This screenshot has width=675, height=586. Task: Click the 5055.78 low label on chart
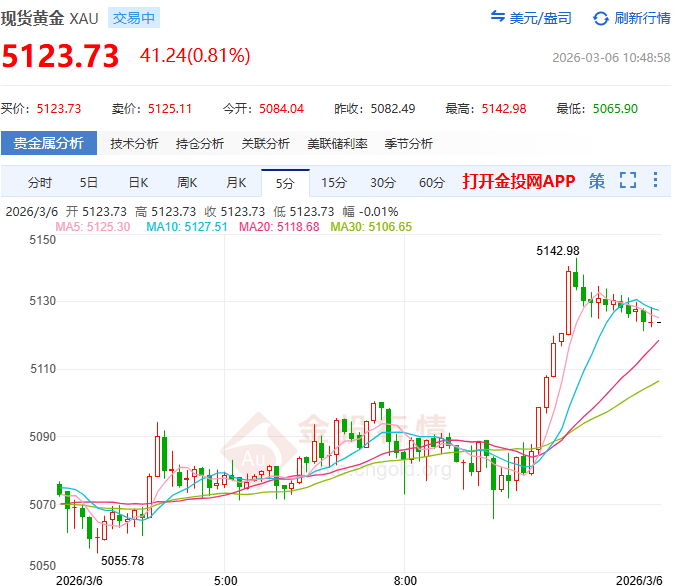pos(122,561)
